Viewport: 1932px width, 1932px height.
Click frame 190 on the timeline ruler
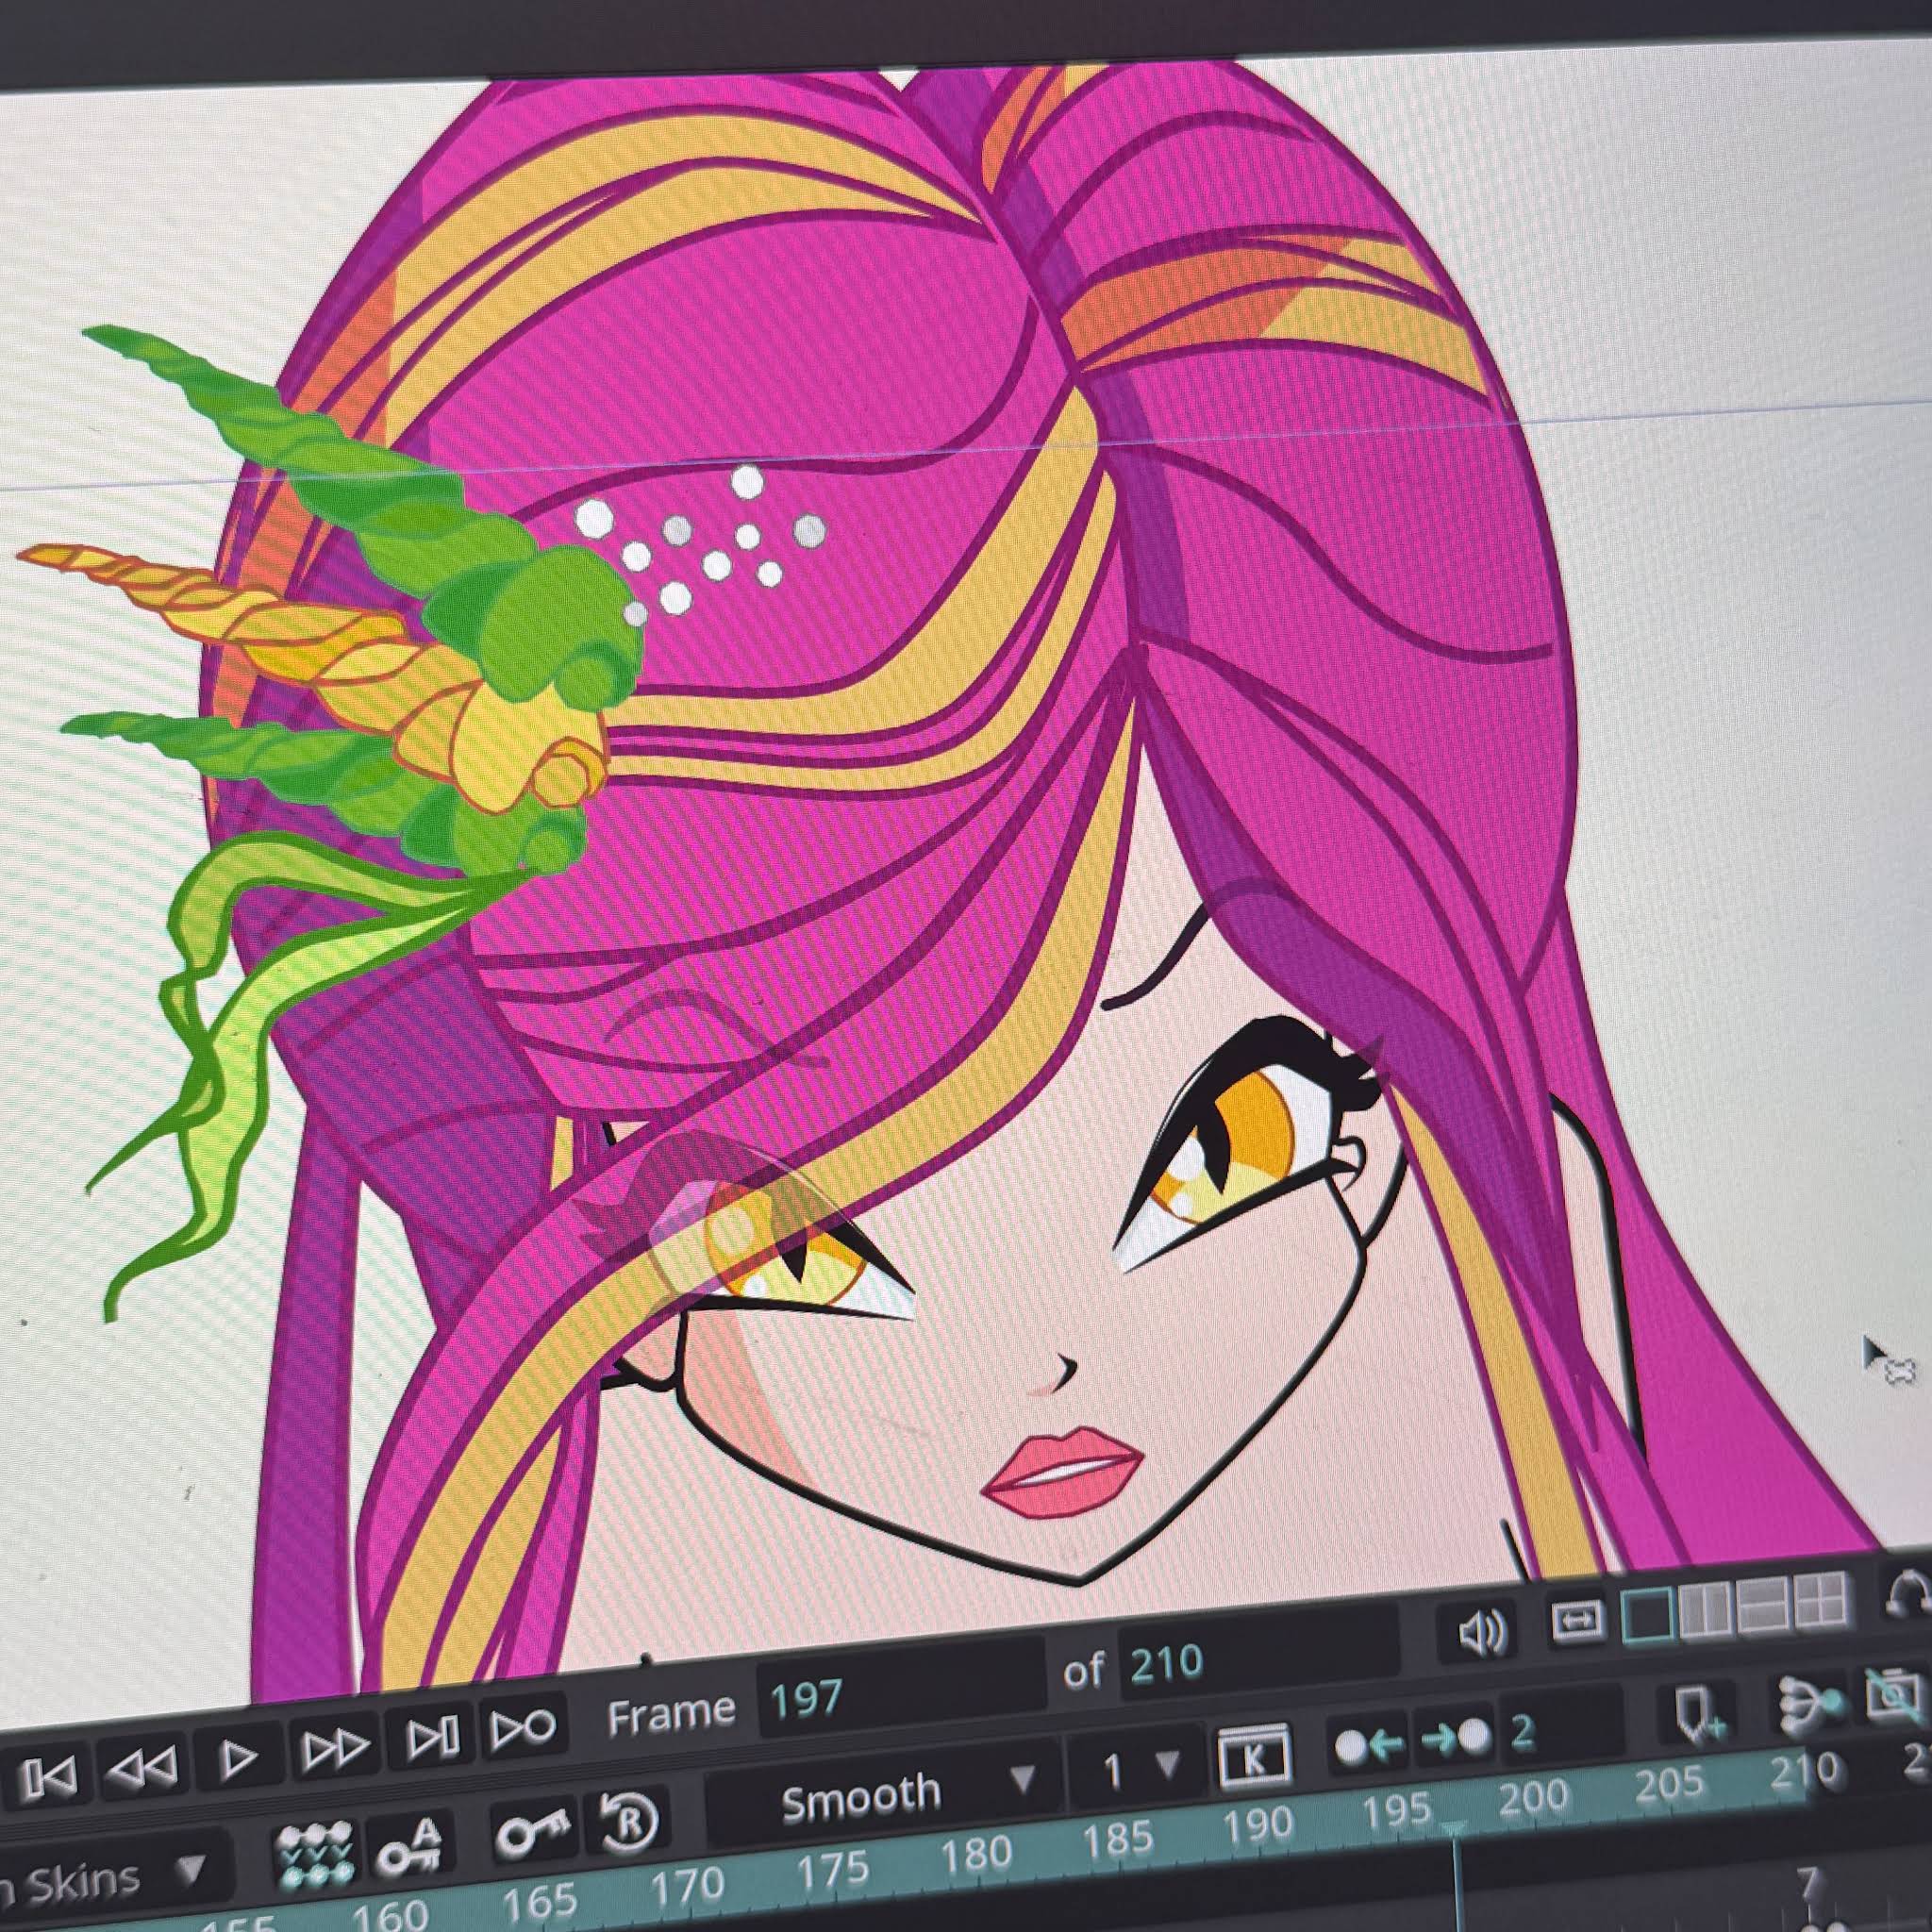(1258, 1827)
